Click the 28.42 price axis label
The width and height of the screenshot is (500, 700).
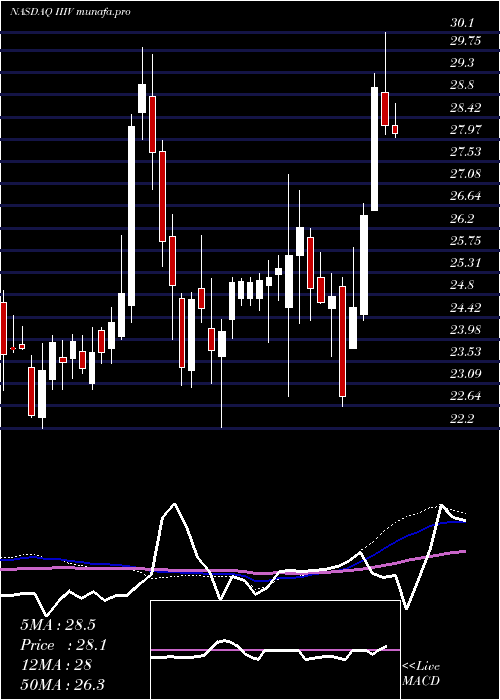tap(465, 108)
